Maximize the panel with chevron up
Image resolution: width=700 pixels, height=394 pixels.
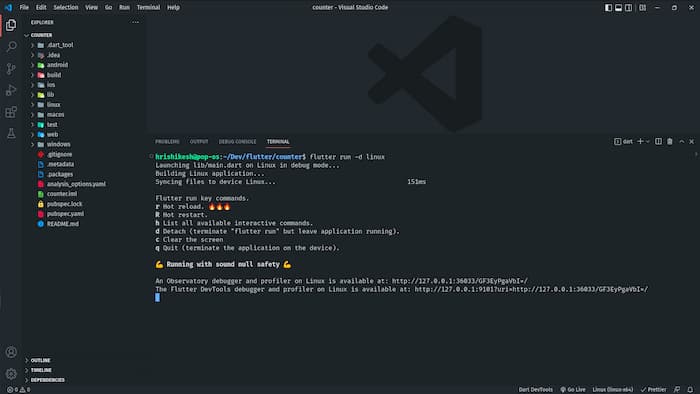(682, 141)
